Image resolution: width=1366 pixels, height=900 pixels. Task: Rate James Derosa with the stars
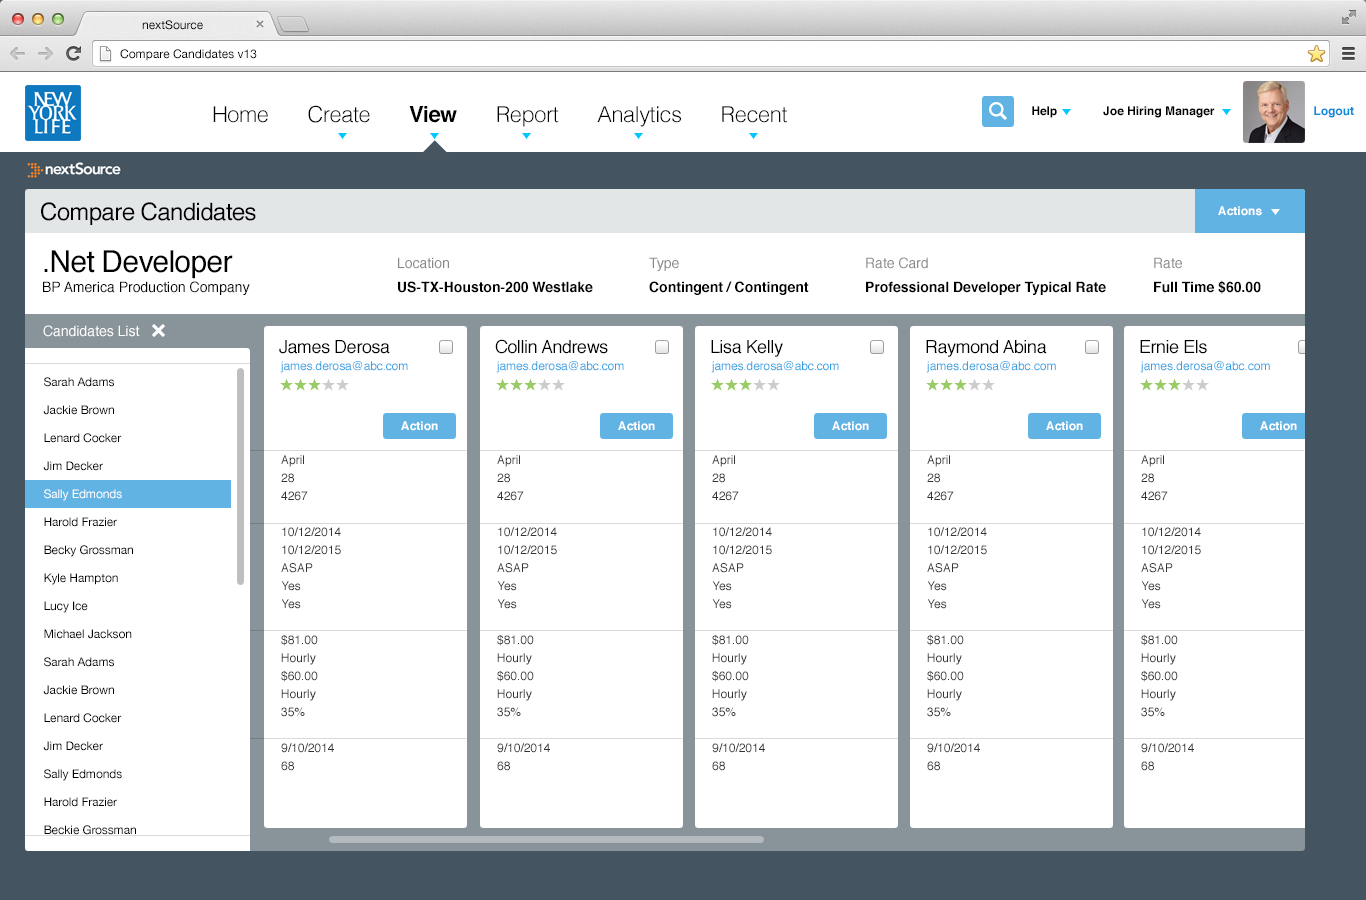tap(314, 385)
